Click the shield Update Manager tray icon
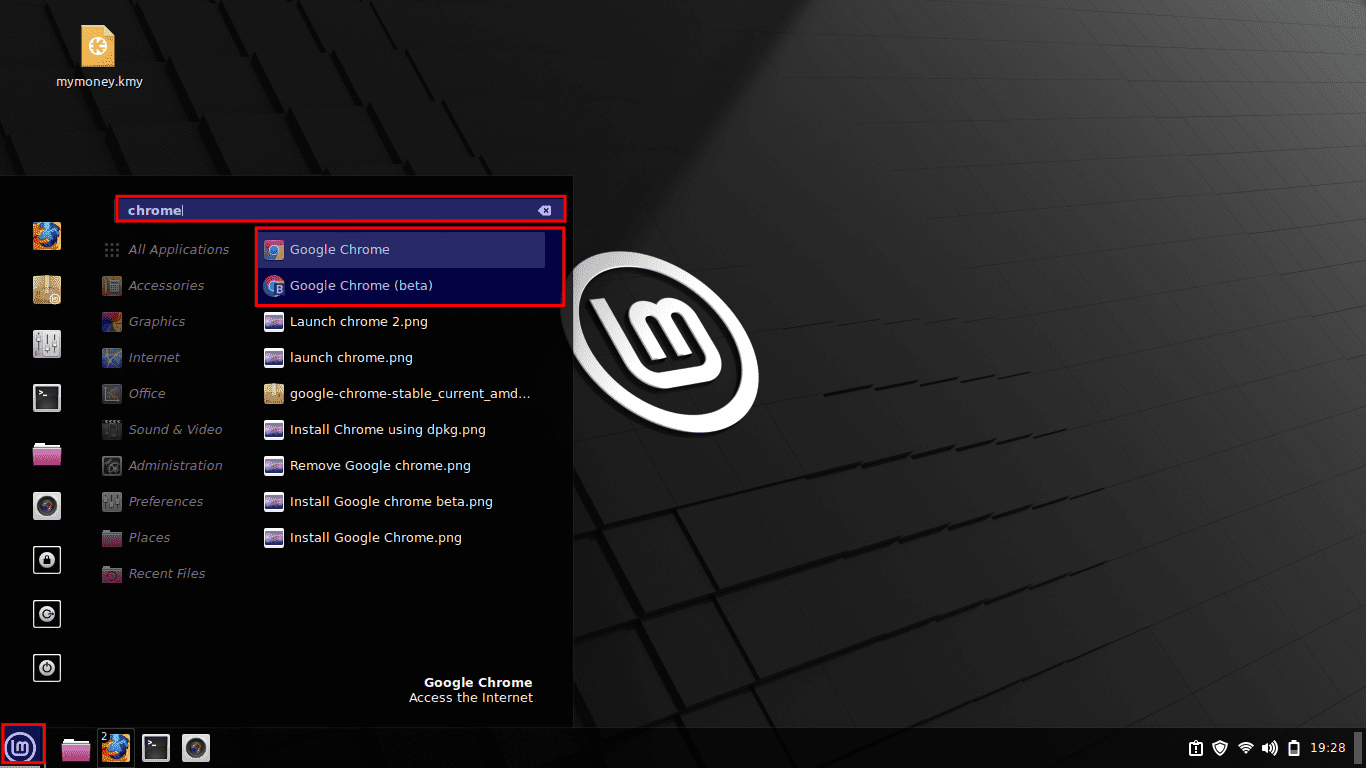 pos(1220,748)
